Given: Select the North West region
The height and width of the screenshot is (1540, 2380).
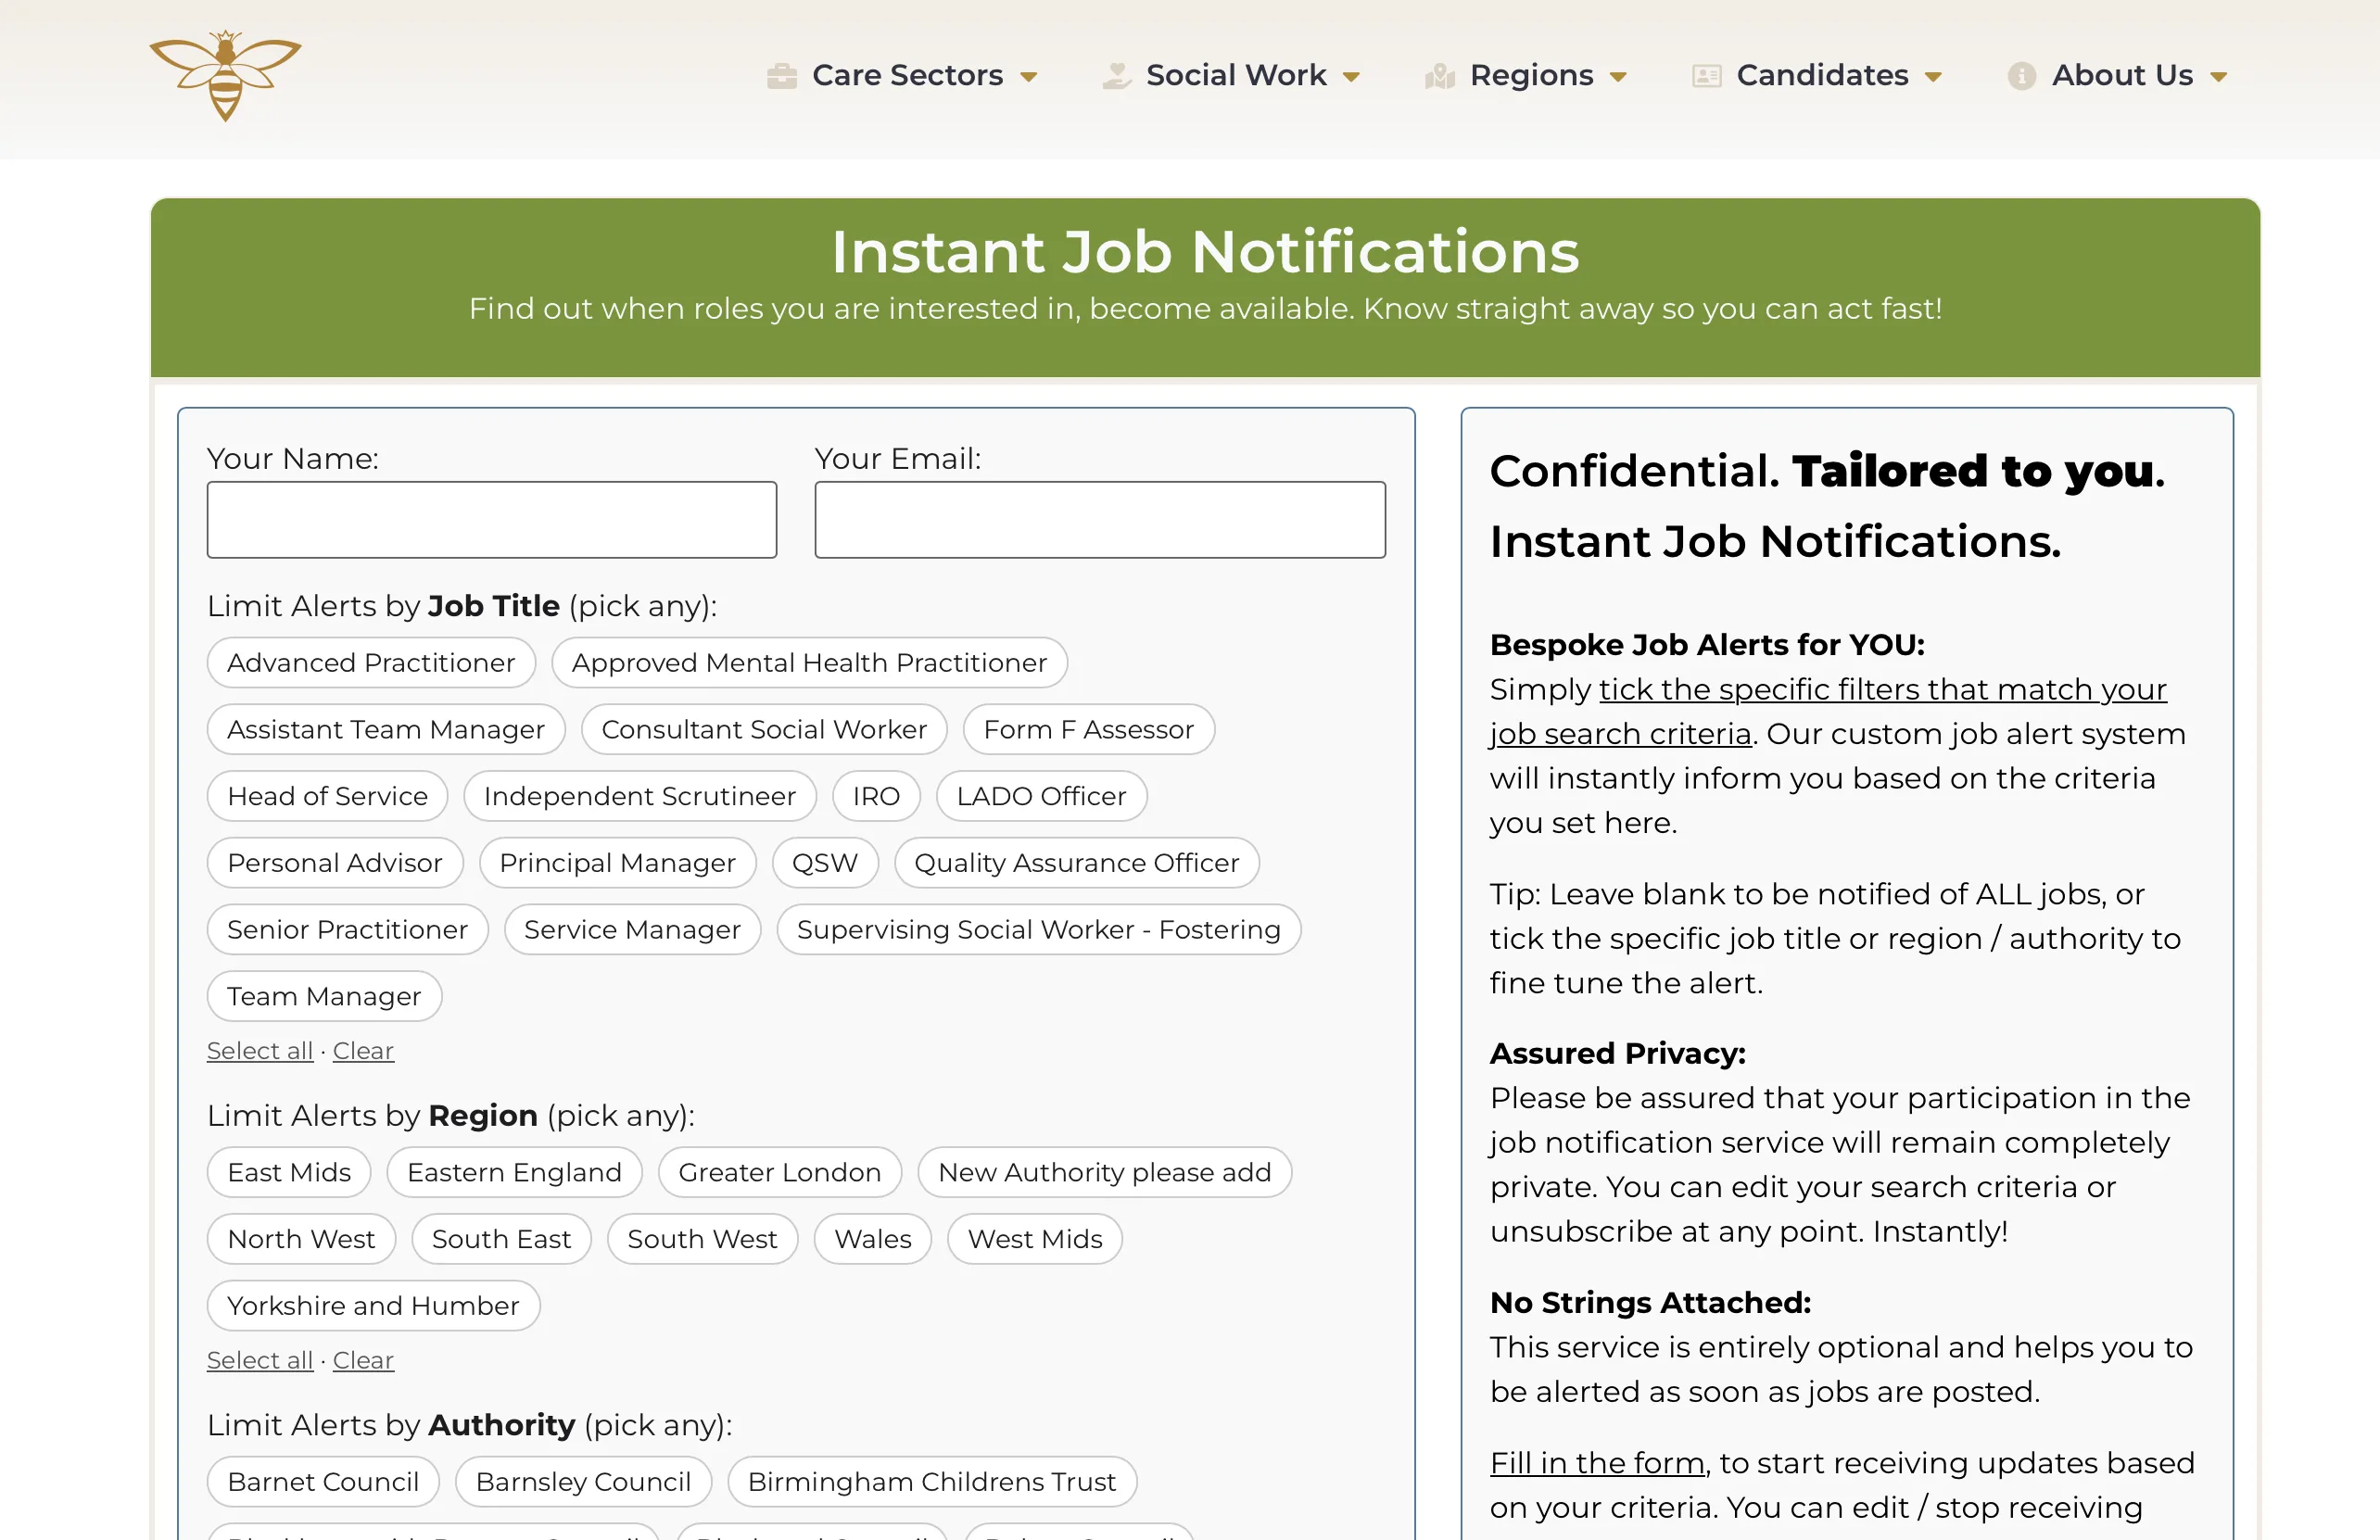Looking at the screenshot, I should click(301, 1240).
